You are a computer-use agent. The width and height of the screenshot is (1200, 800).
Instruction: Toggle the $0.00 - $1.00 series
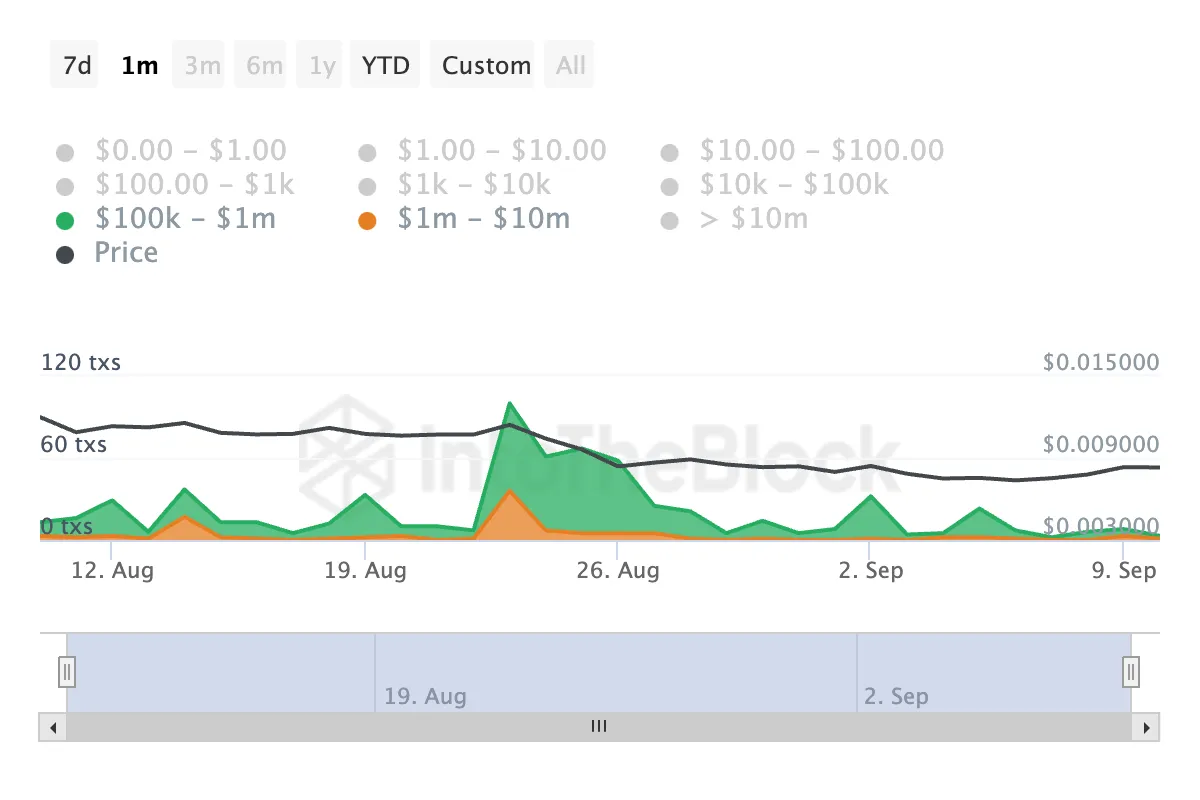172,151
